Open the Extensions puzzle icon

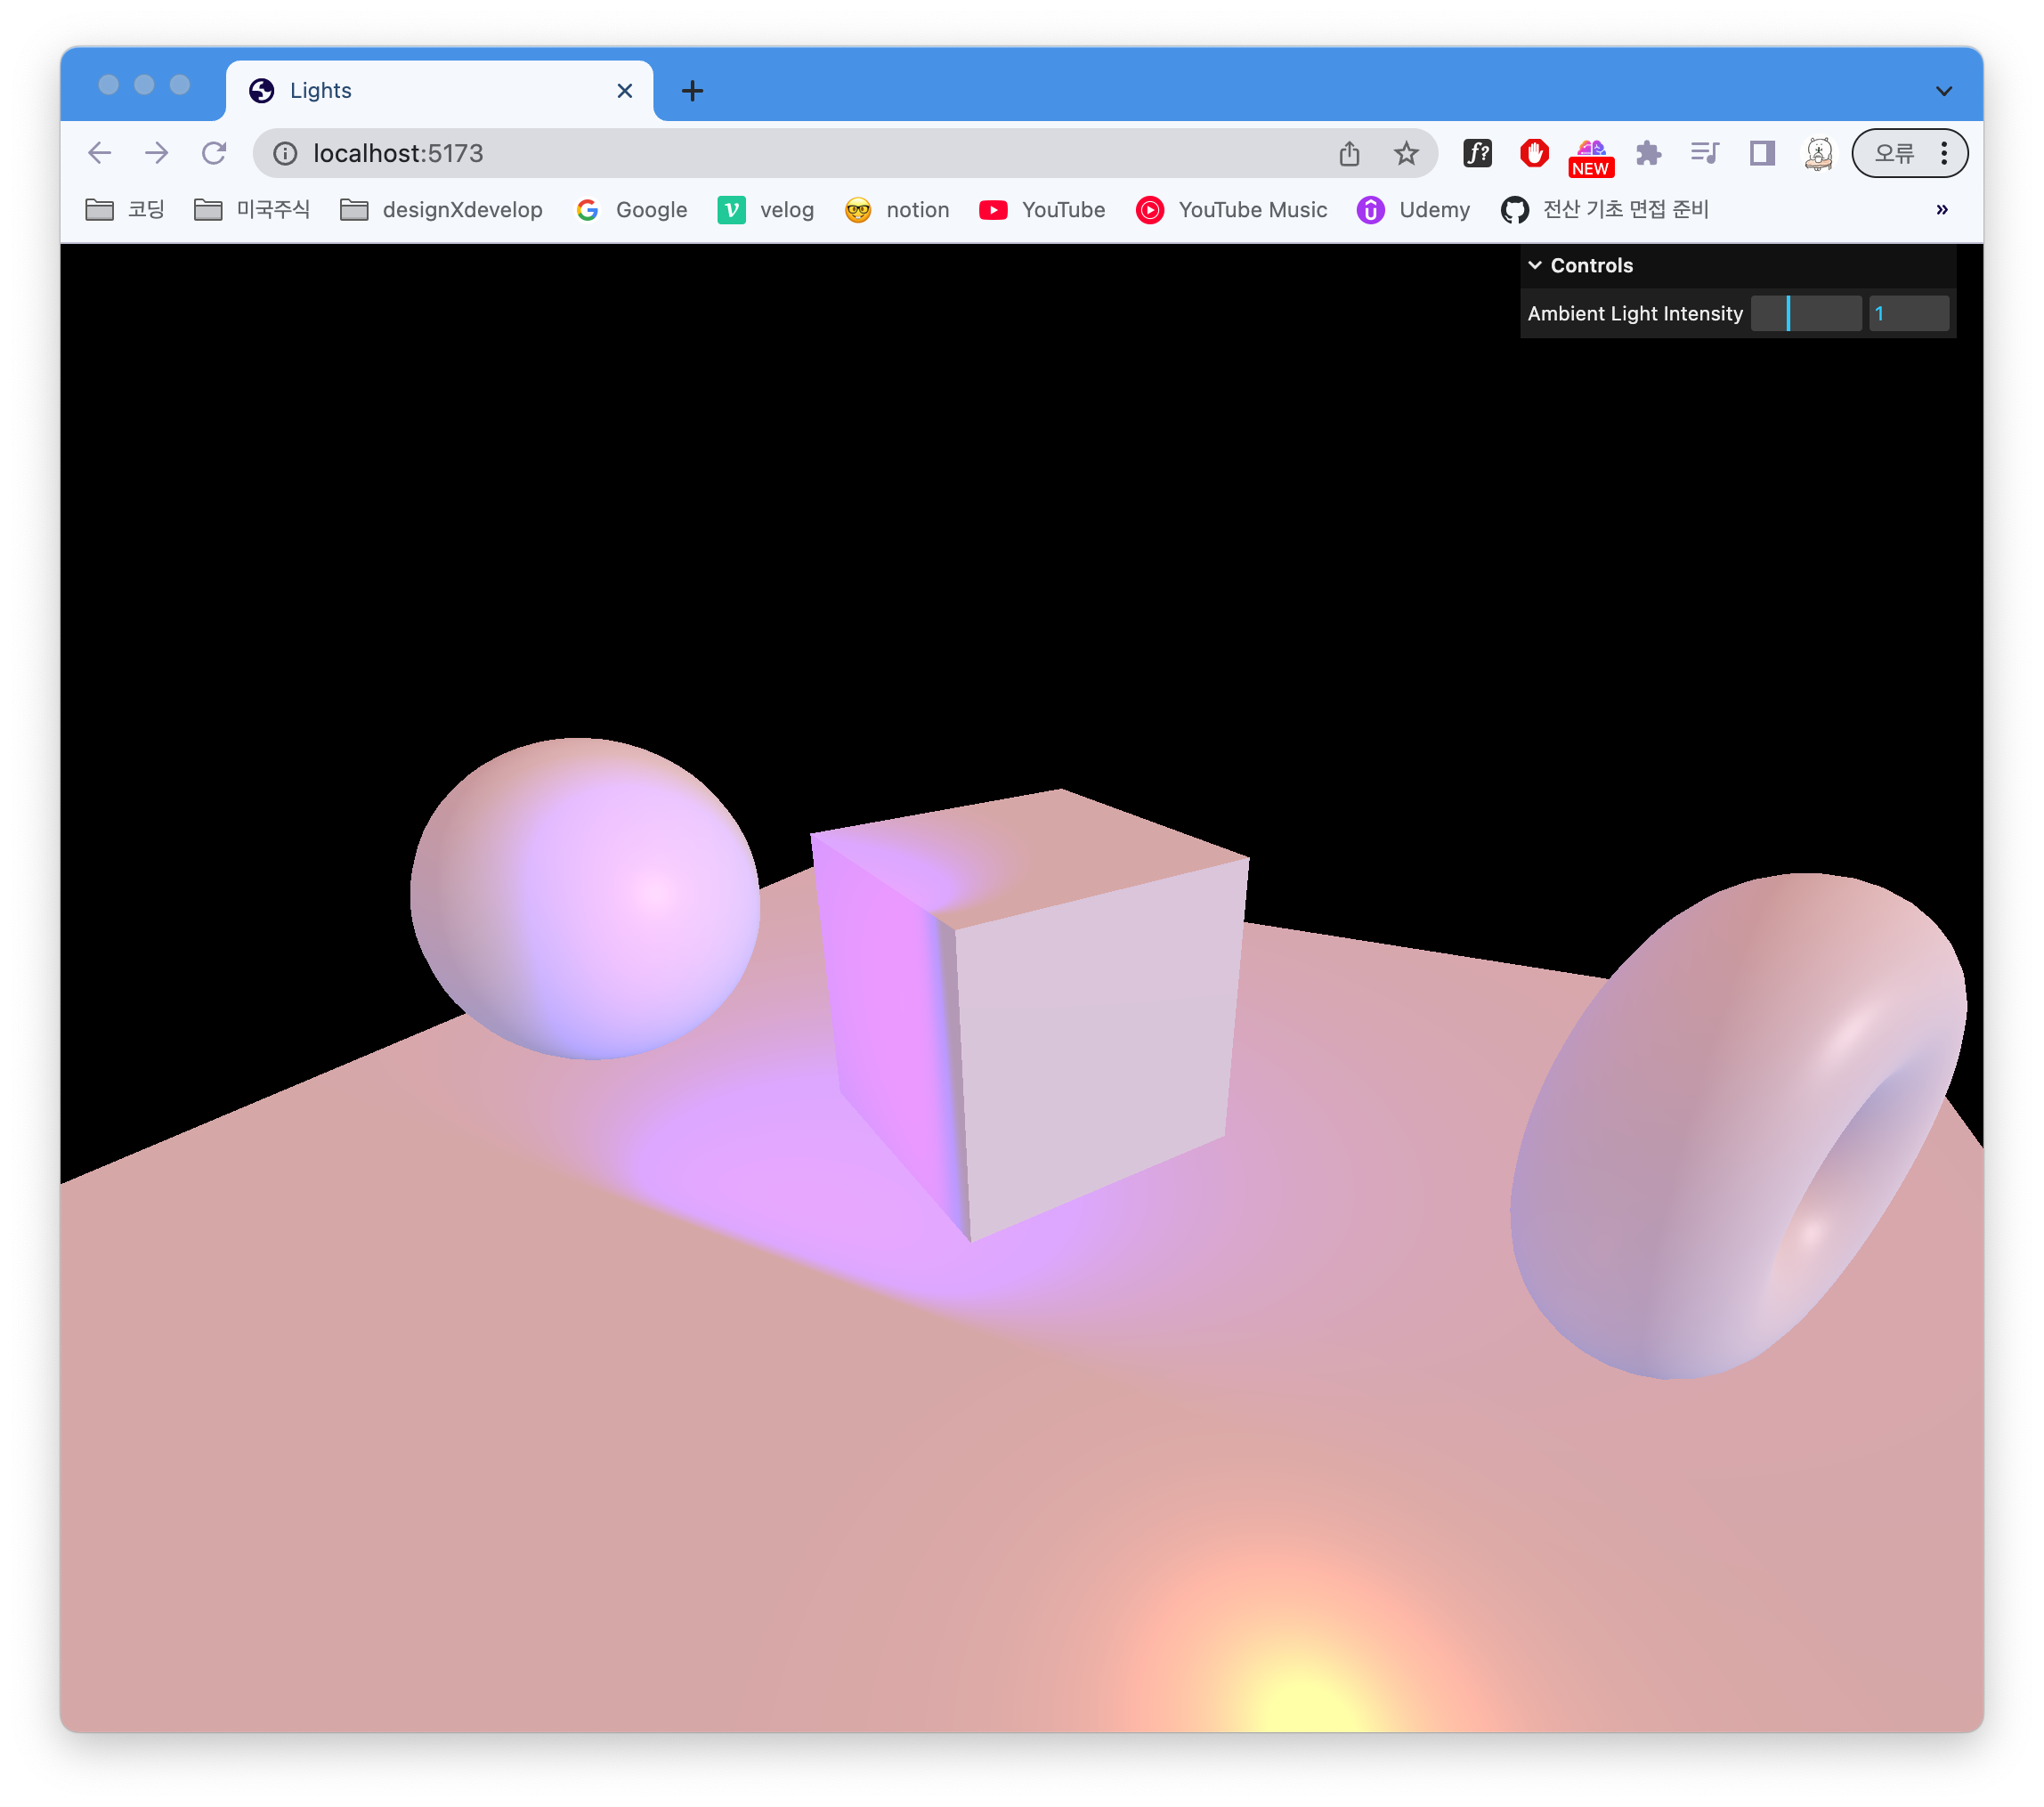point(1648,153)
